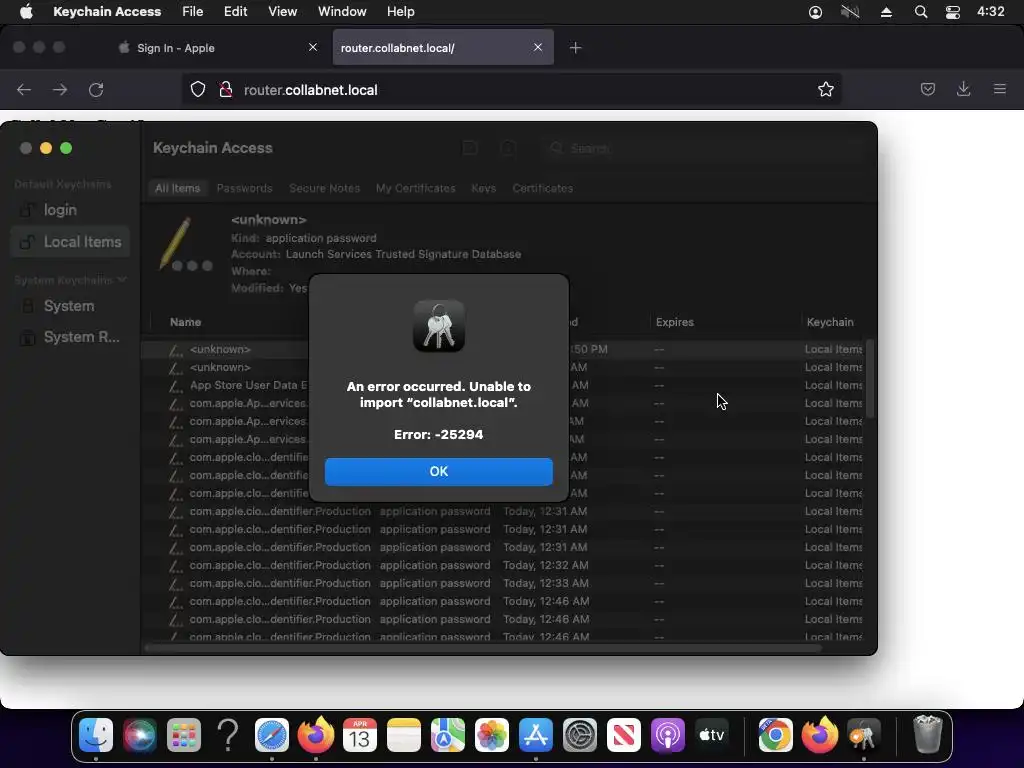
Task: Open the App Store Dock icon
Action: coord(536,736)
